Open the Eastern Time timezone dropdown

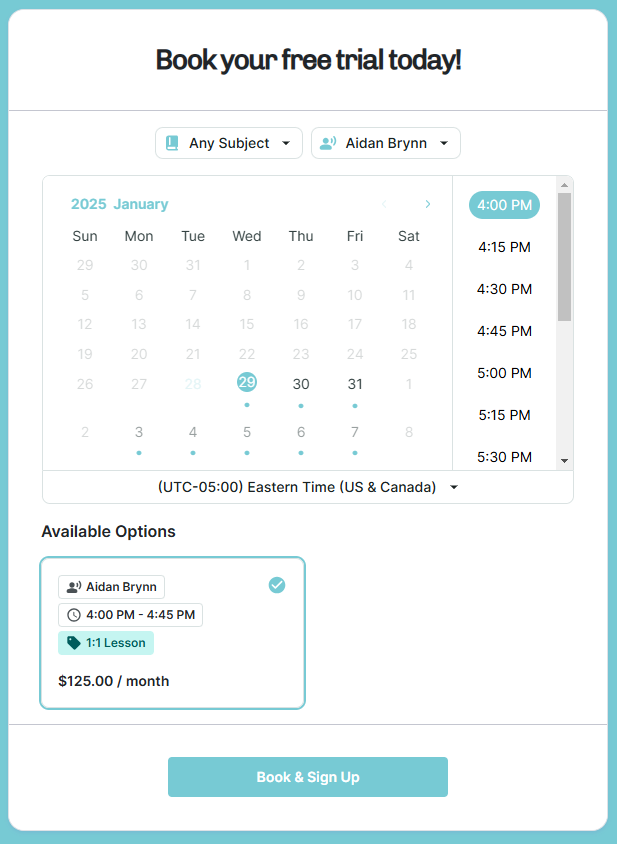point(307,487)
